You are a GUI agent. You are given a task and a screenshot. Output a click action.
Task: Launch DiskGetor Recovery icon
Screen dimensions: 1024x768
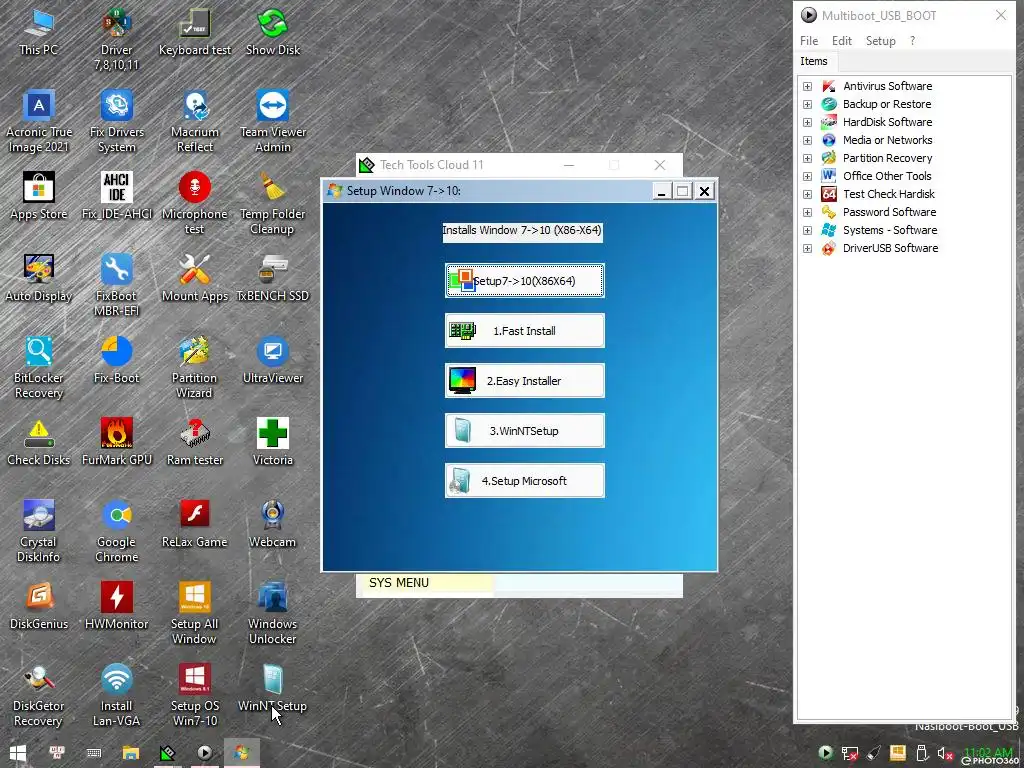pyautogui.click(x=39, y=696)
